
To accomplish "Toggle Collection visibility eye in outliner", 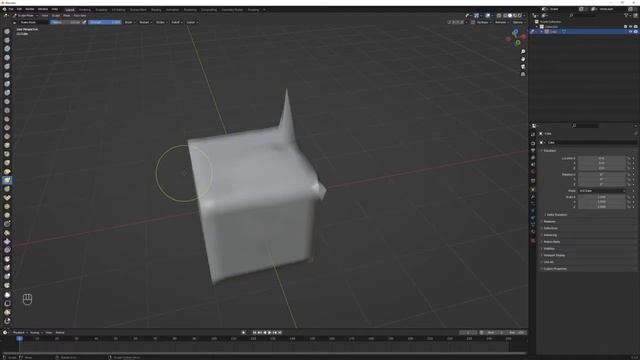I will click(x=630, y=27).
